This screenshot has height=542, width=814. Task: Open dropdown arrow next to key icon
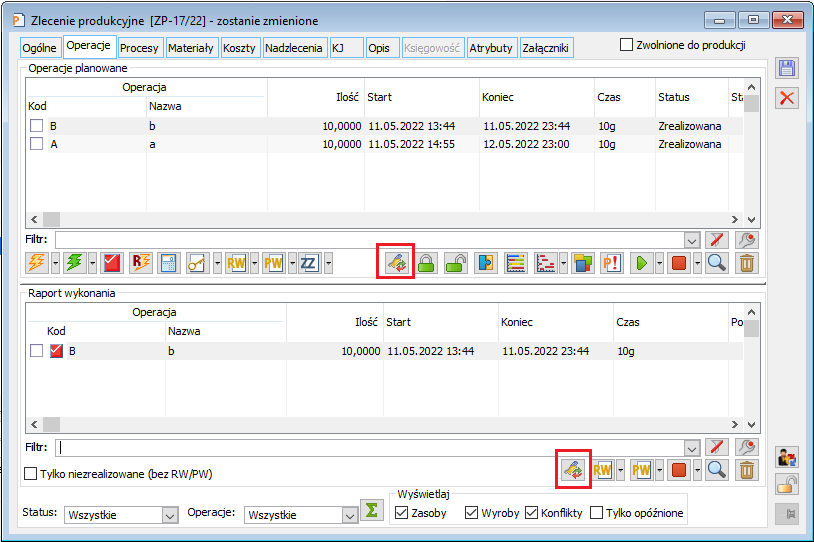tap(217, 263)
